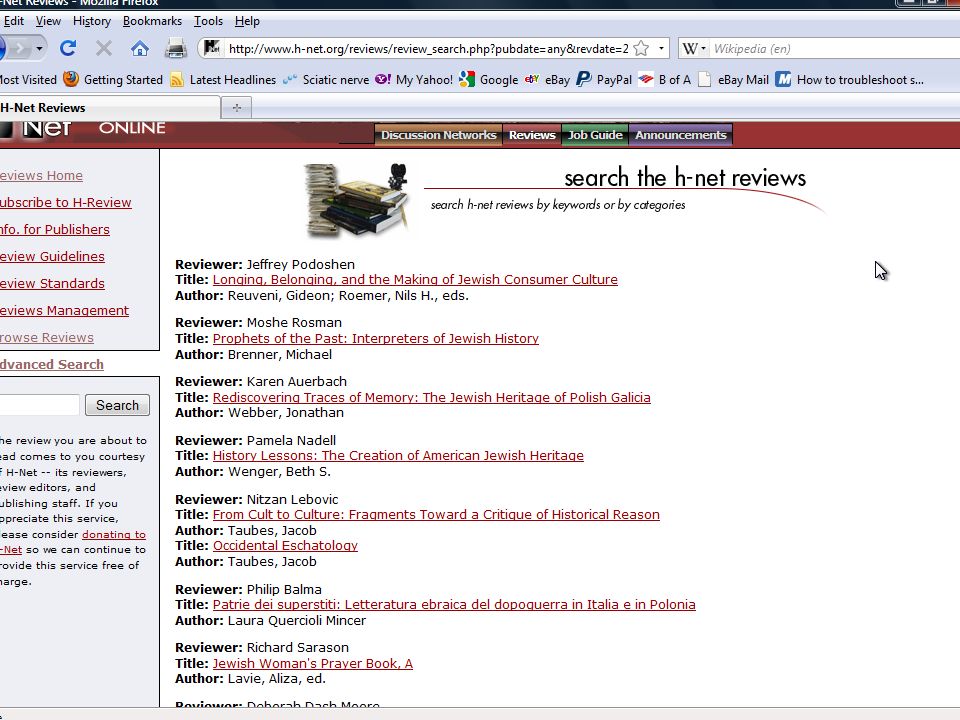Open 'History Lessons' review link
Image resolution: width=960 pixels, height=720 pixels.
coord(398,455)
